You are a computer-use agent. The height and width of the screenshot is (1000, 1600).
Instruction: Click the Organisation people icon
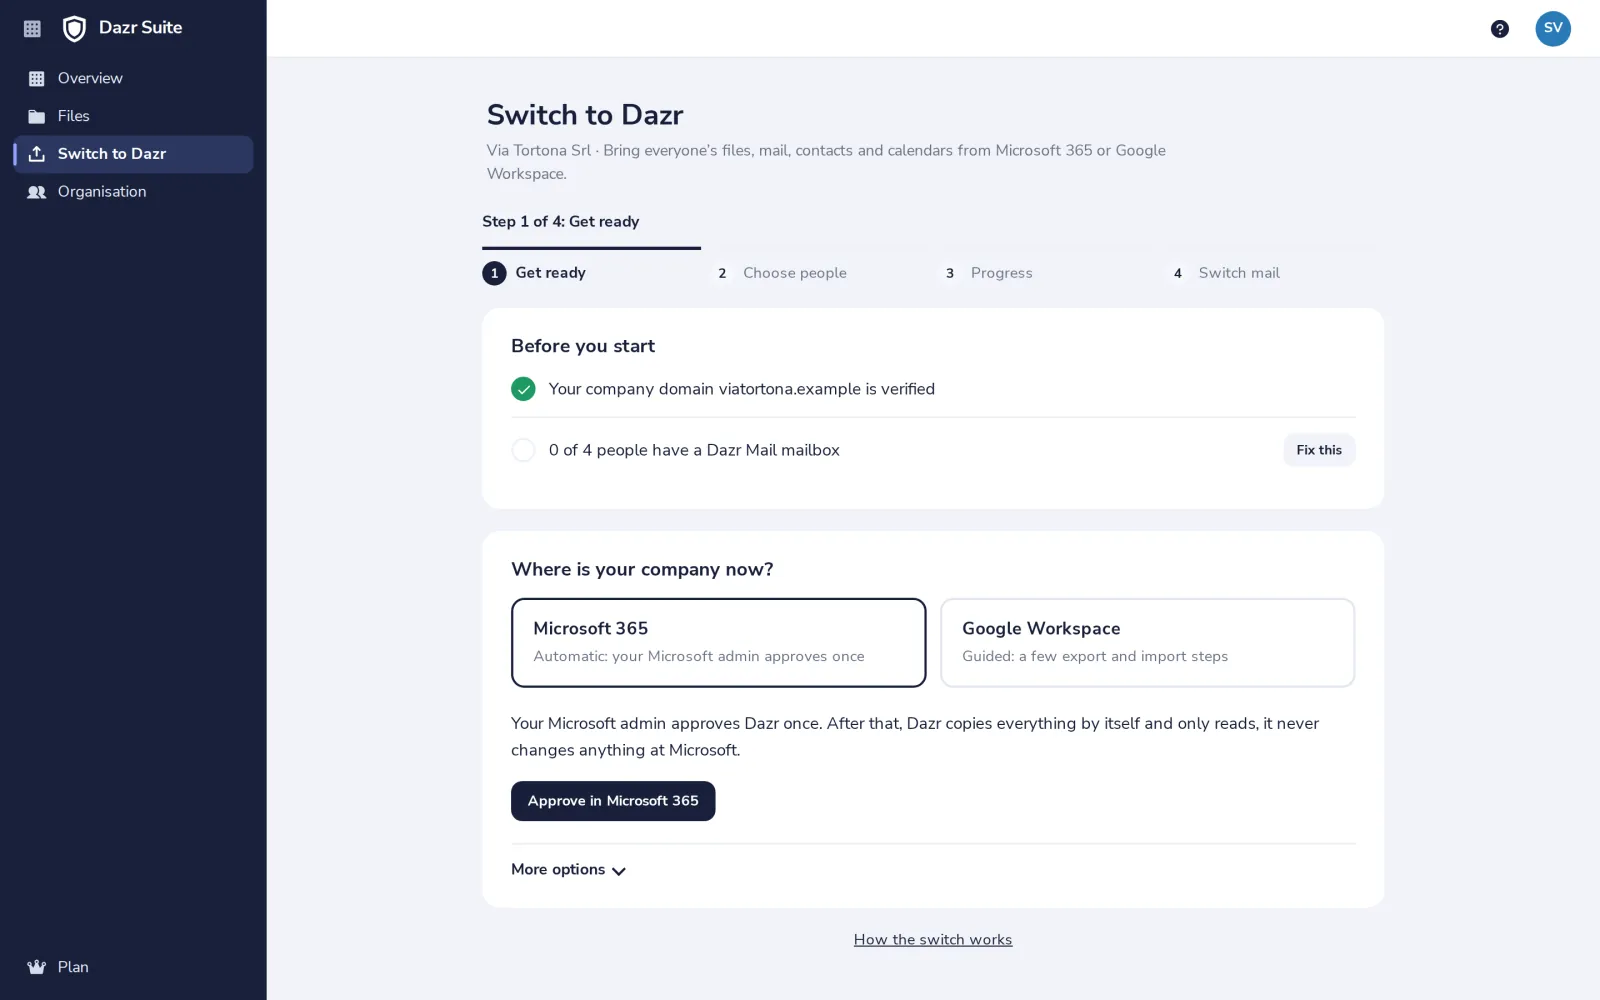tap(37, 192)
